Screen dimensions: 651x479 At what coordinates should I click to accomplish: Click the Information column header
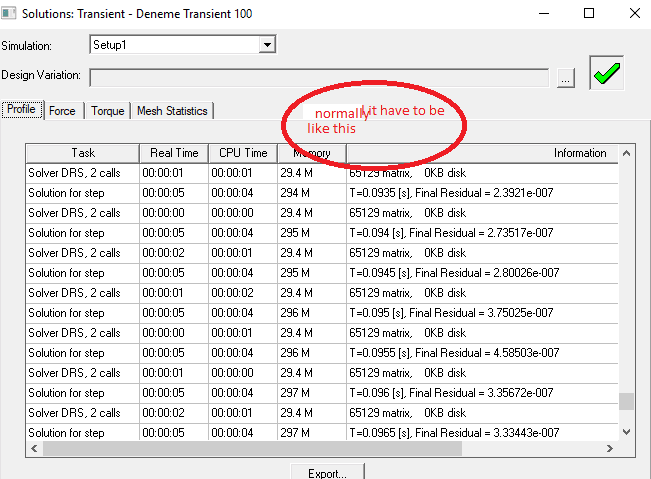click(x=580, y=153)
